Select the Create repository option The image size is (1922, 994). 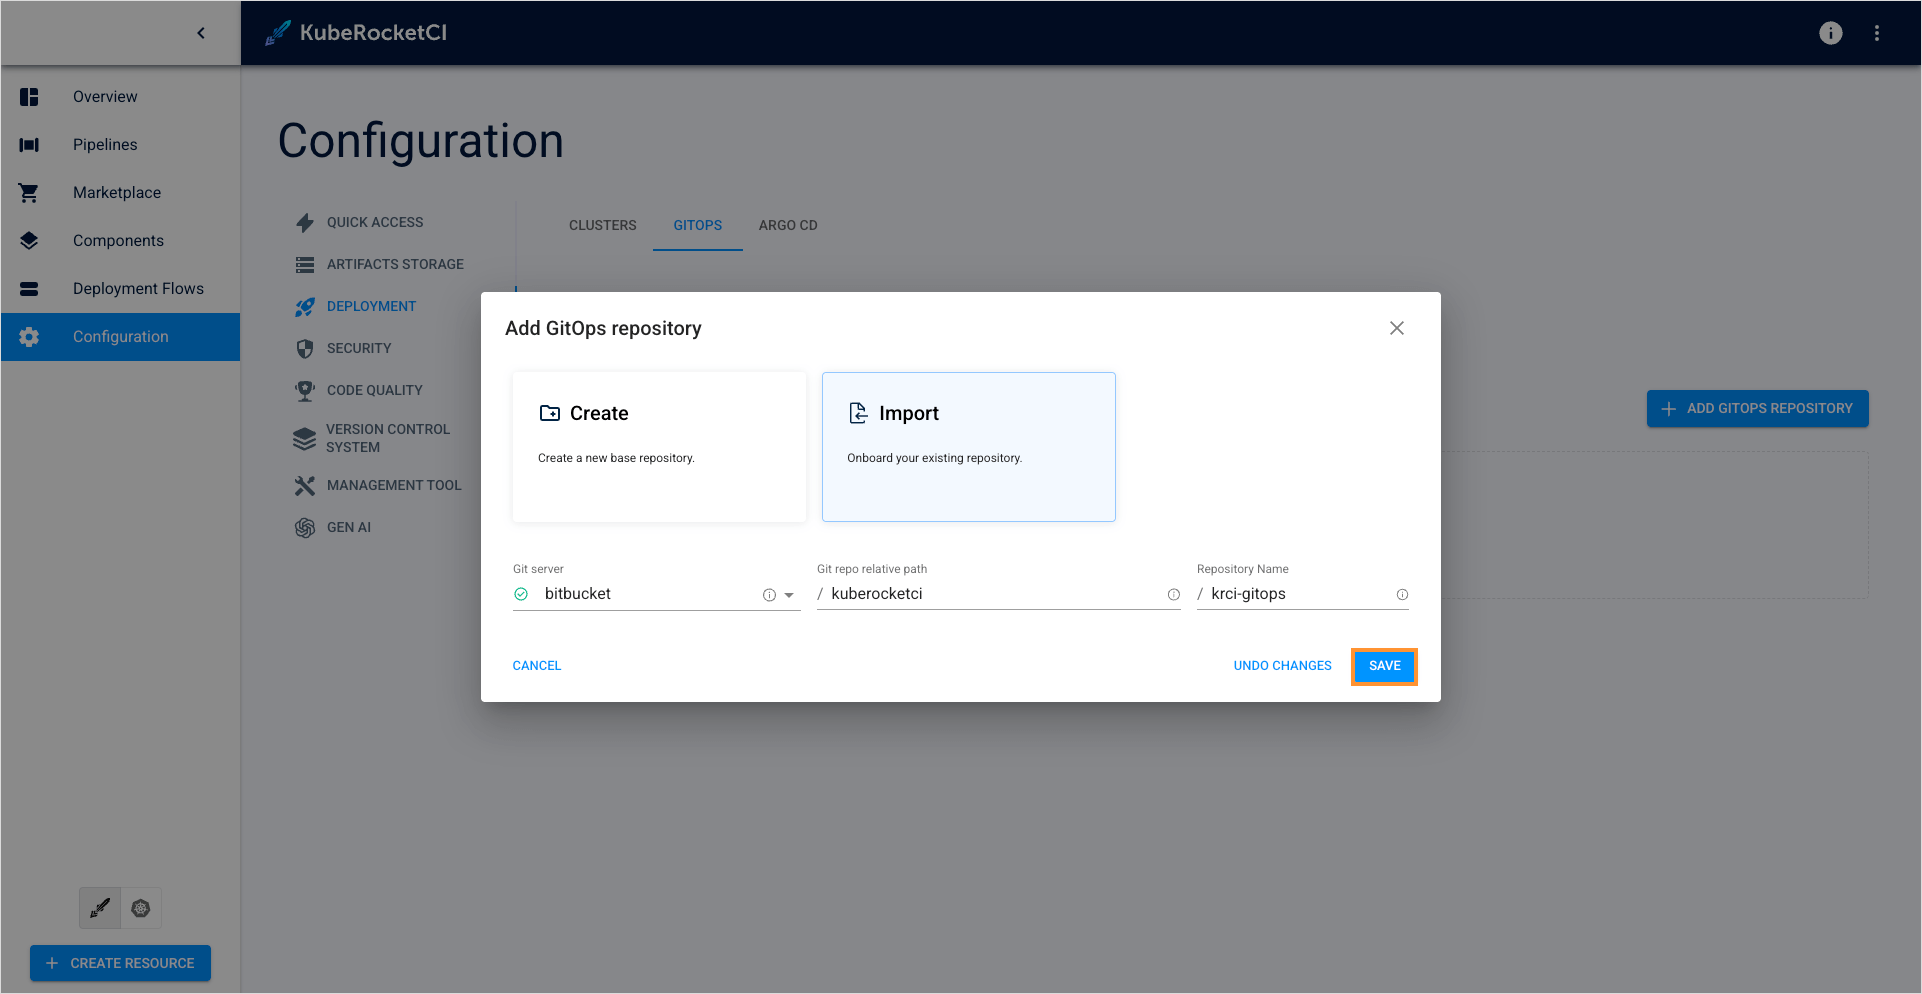658,447
